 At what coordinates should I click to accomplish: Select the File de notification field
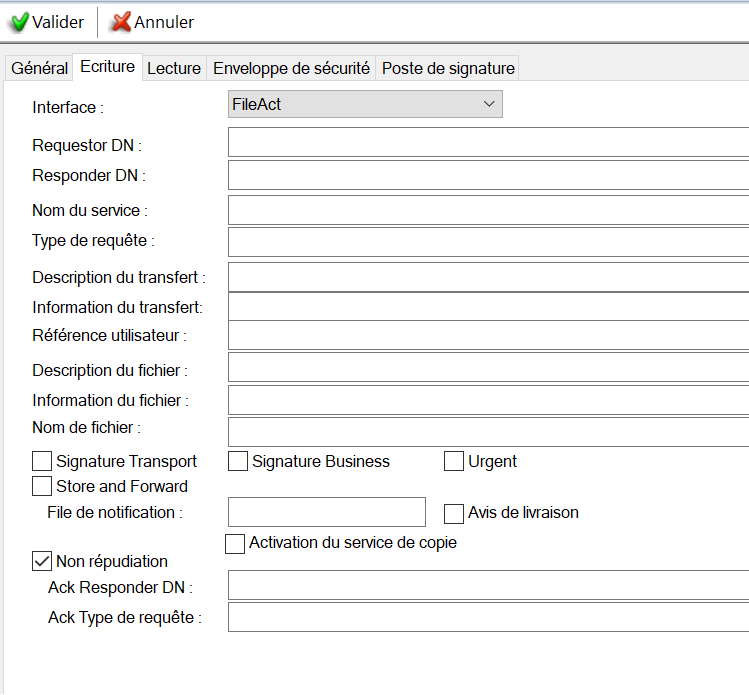[327, 512]
